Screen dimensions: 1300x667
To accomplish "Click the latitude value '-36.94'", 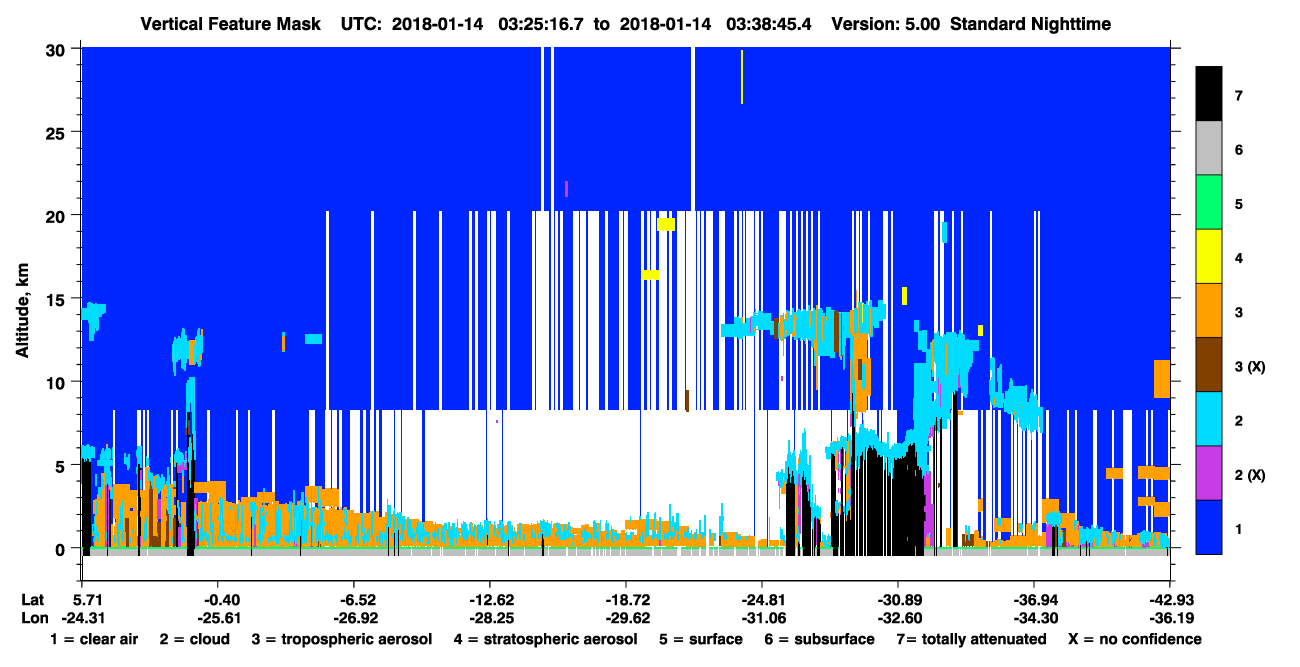I will click(x=1033, y=600).
